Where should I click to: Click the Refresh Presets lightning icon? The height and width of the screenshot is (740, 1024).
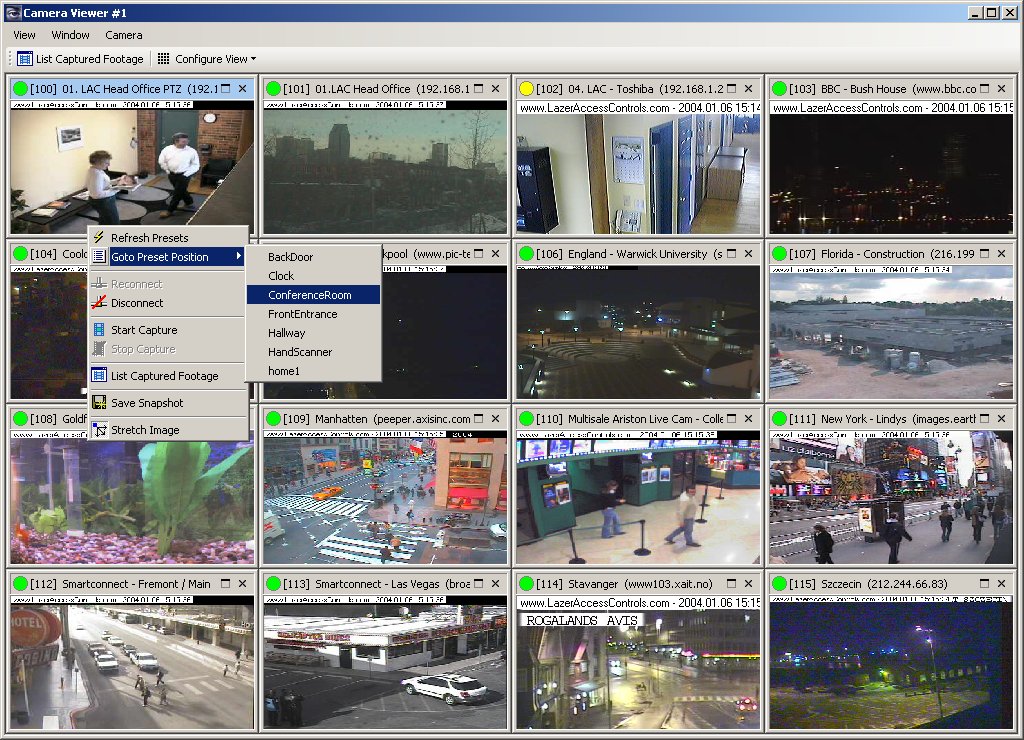(99, 238)
